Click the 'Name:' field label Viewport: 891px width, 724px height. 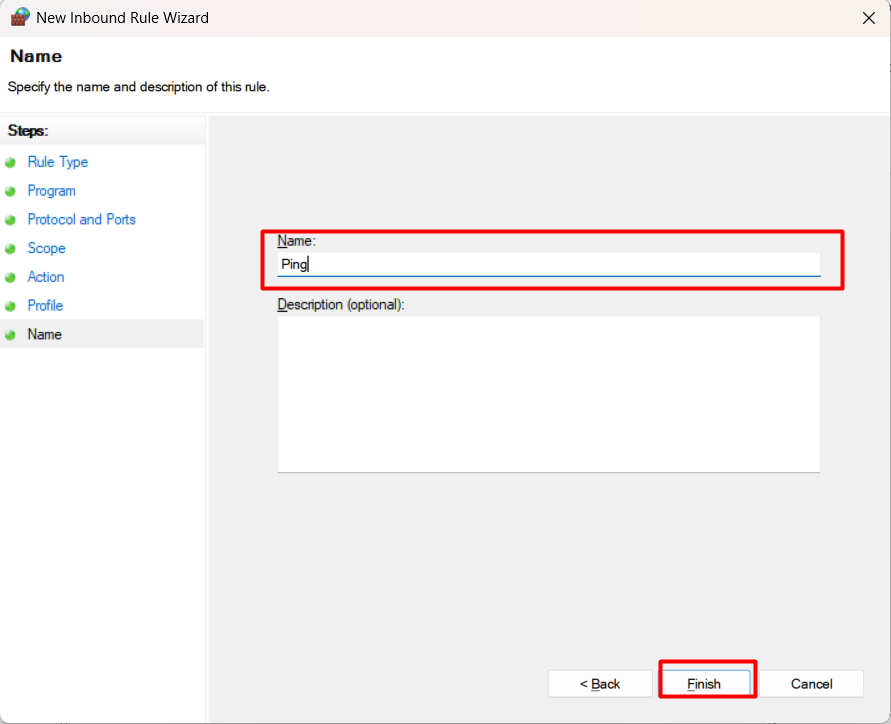point(296,241)
